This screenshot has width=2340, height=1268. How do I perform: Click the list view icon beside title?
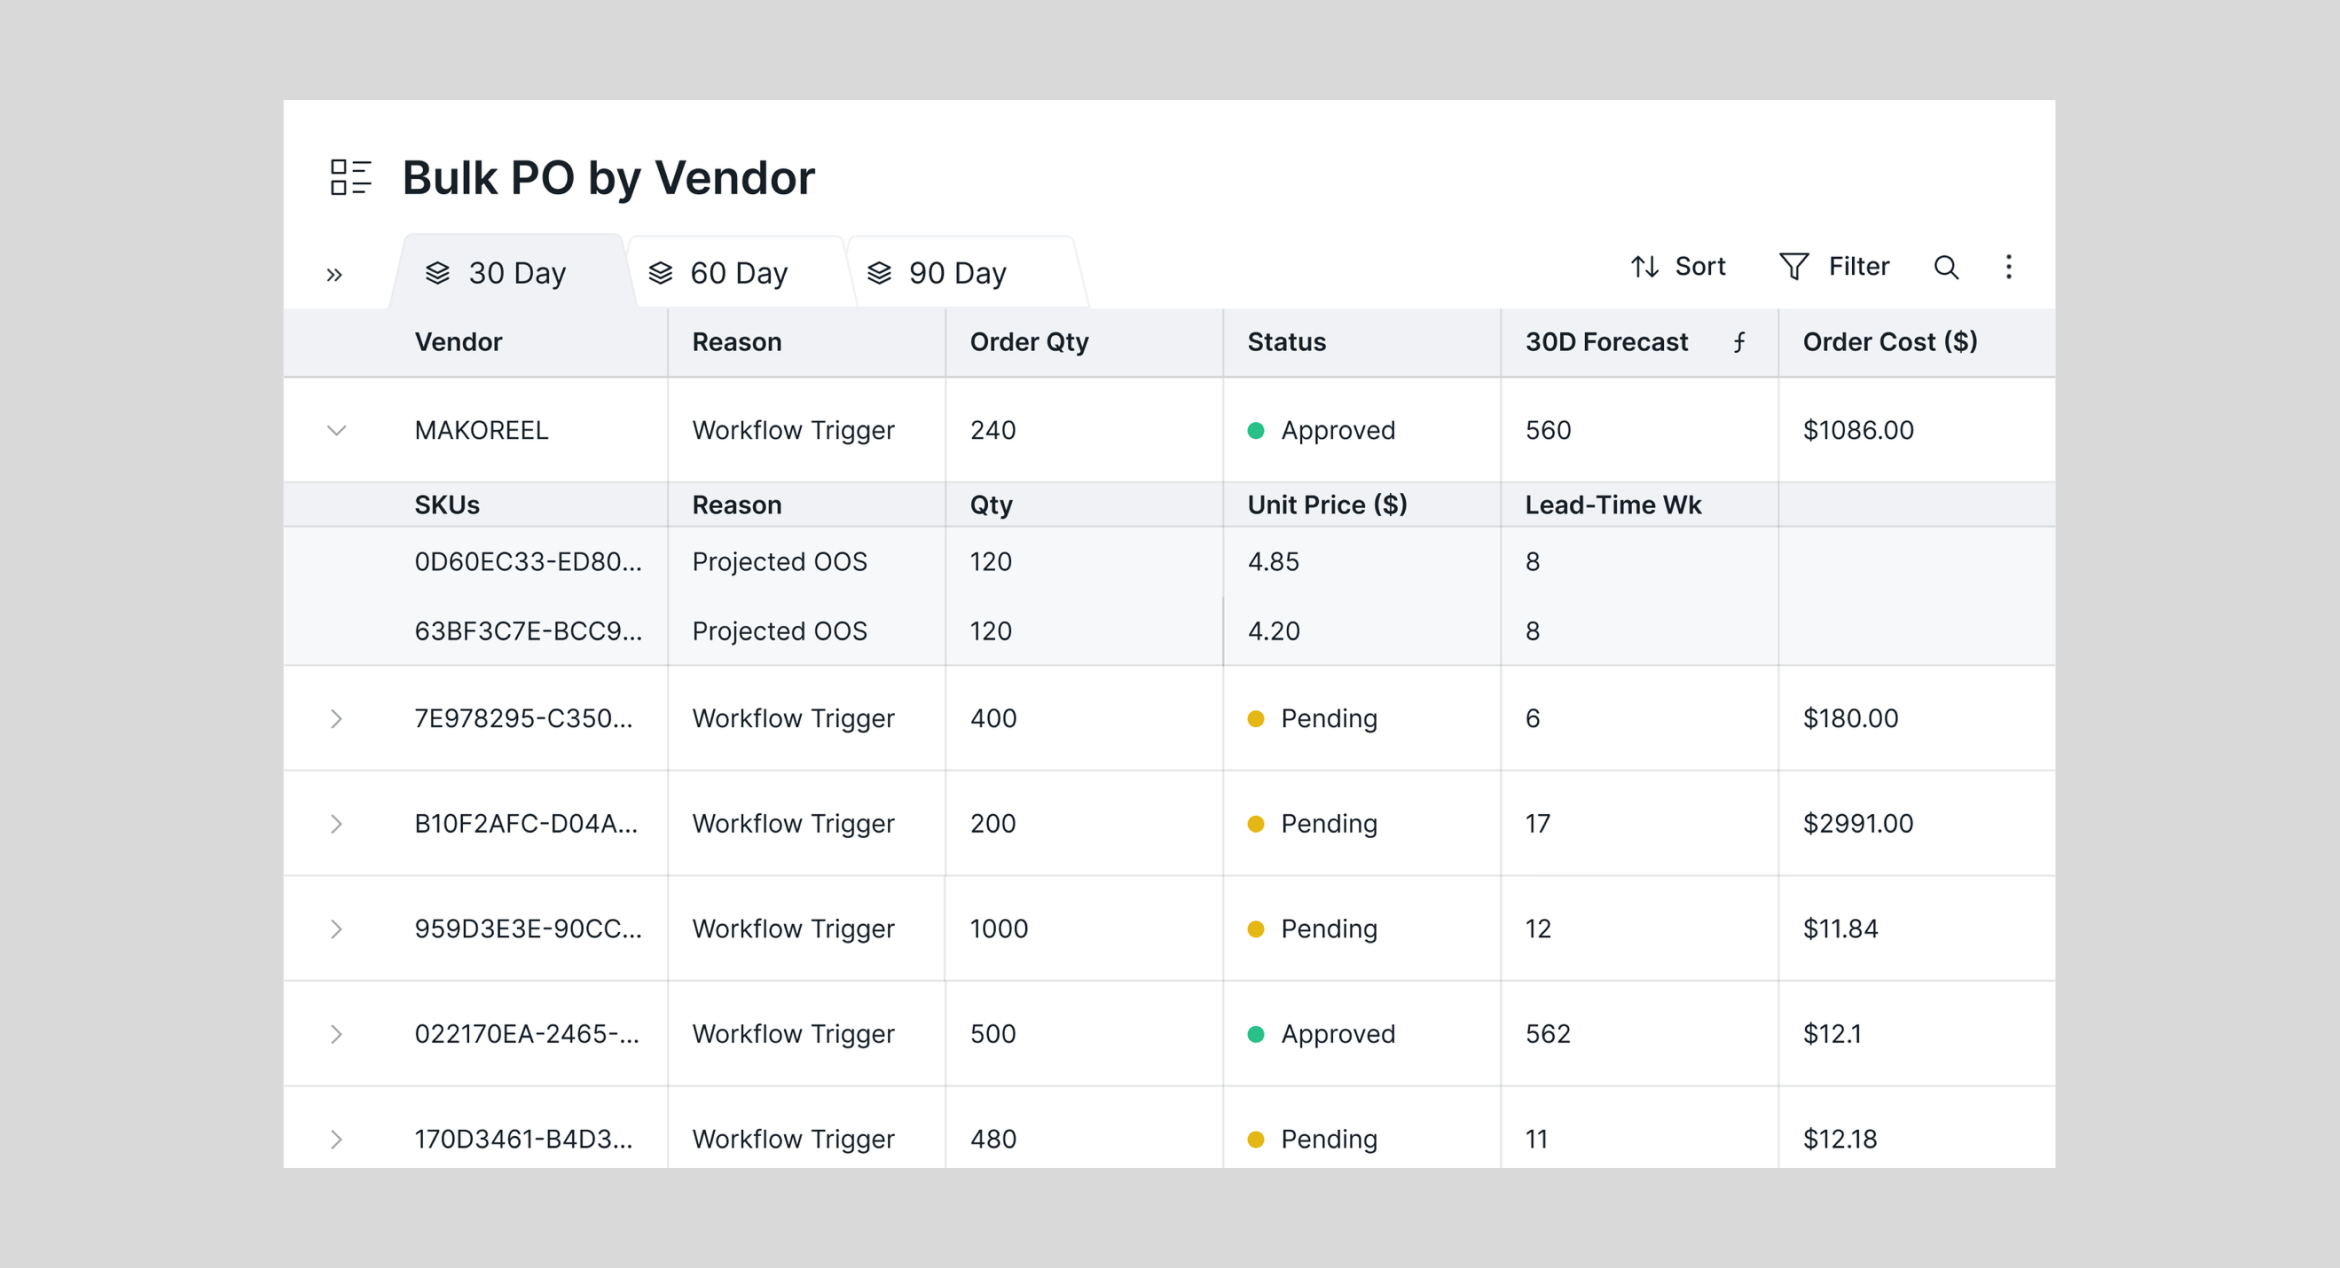350,177
